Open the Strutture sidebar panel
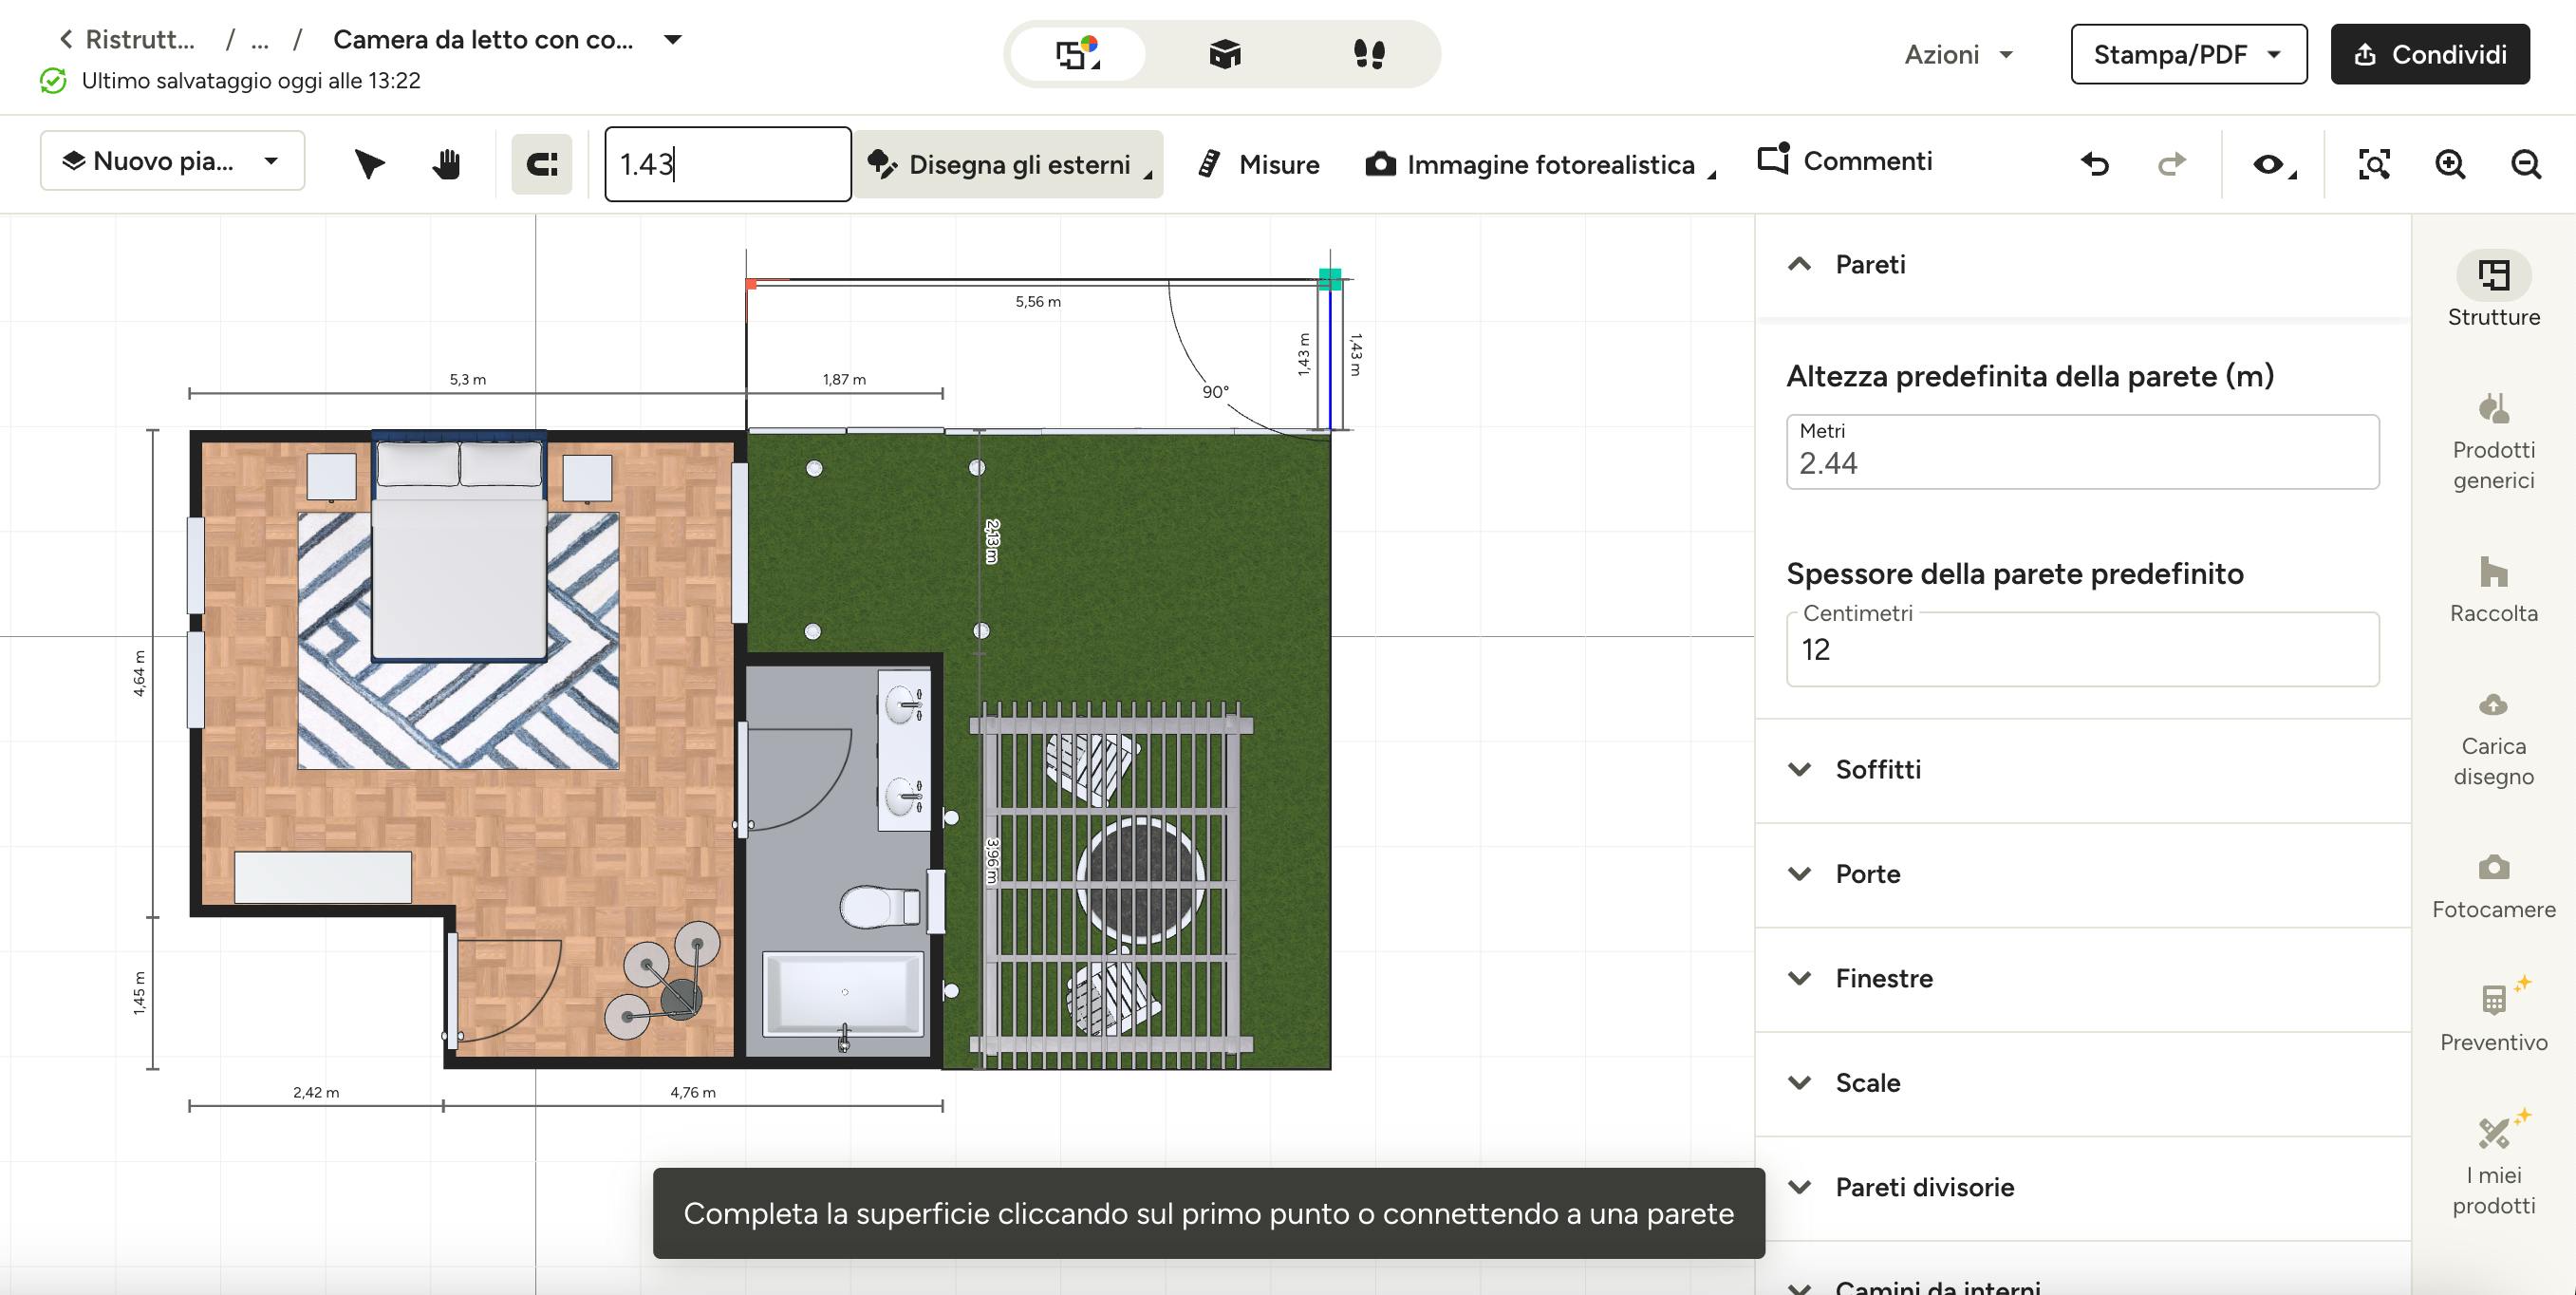Screen dimensions: 2576x1295 tap(2493, 289)
